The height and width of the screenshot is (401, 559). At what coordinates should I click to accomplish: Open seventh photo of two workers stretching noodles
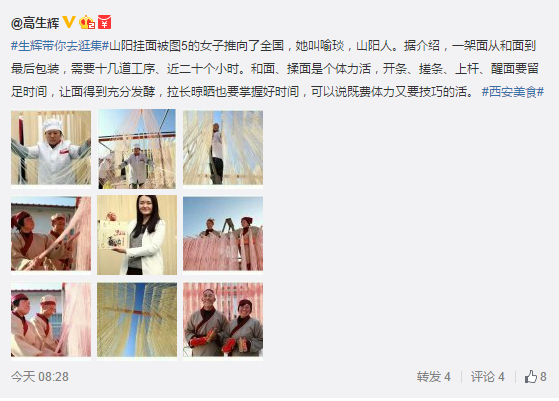point(51,320)
